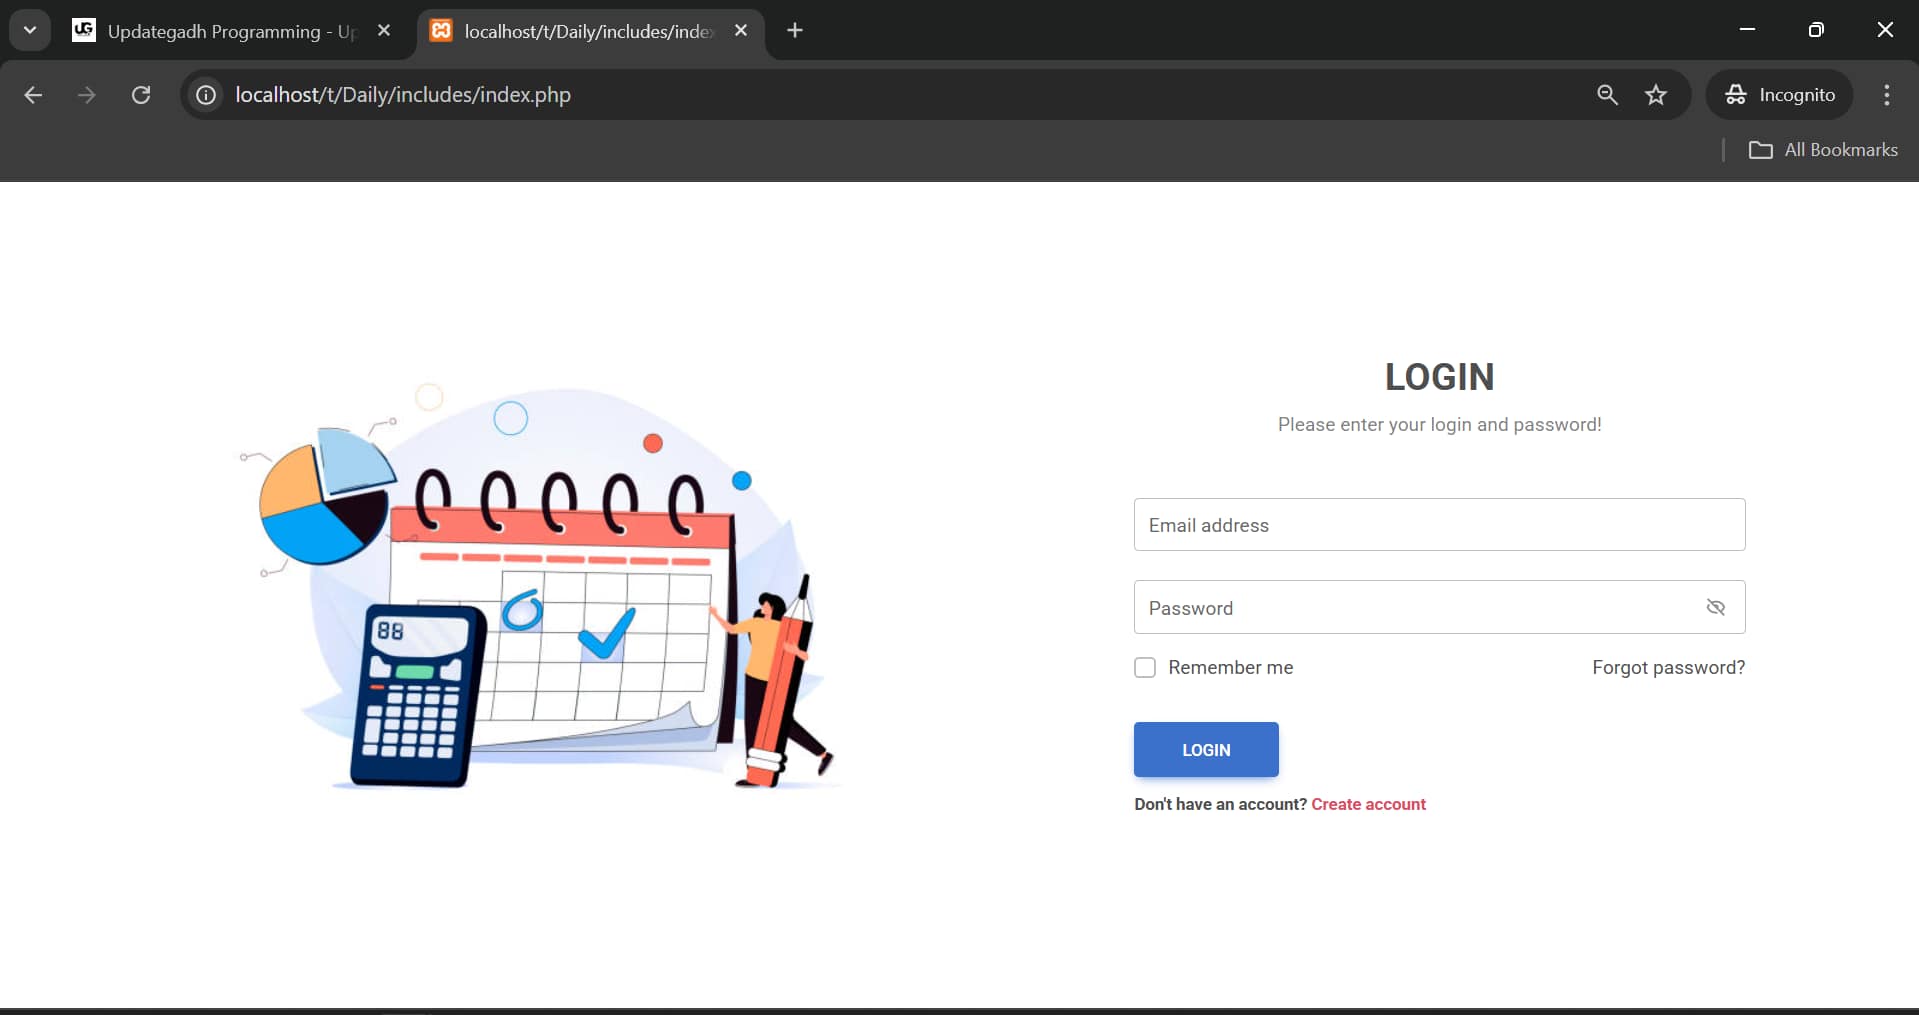Click the zoom magnifier icon
The width and height of the screenshot is (1919, 1015).
[1607, 95]
